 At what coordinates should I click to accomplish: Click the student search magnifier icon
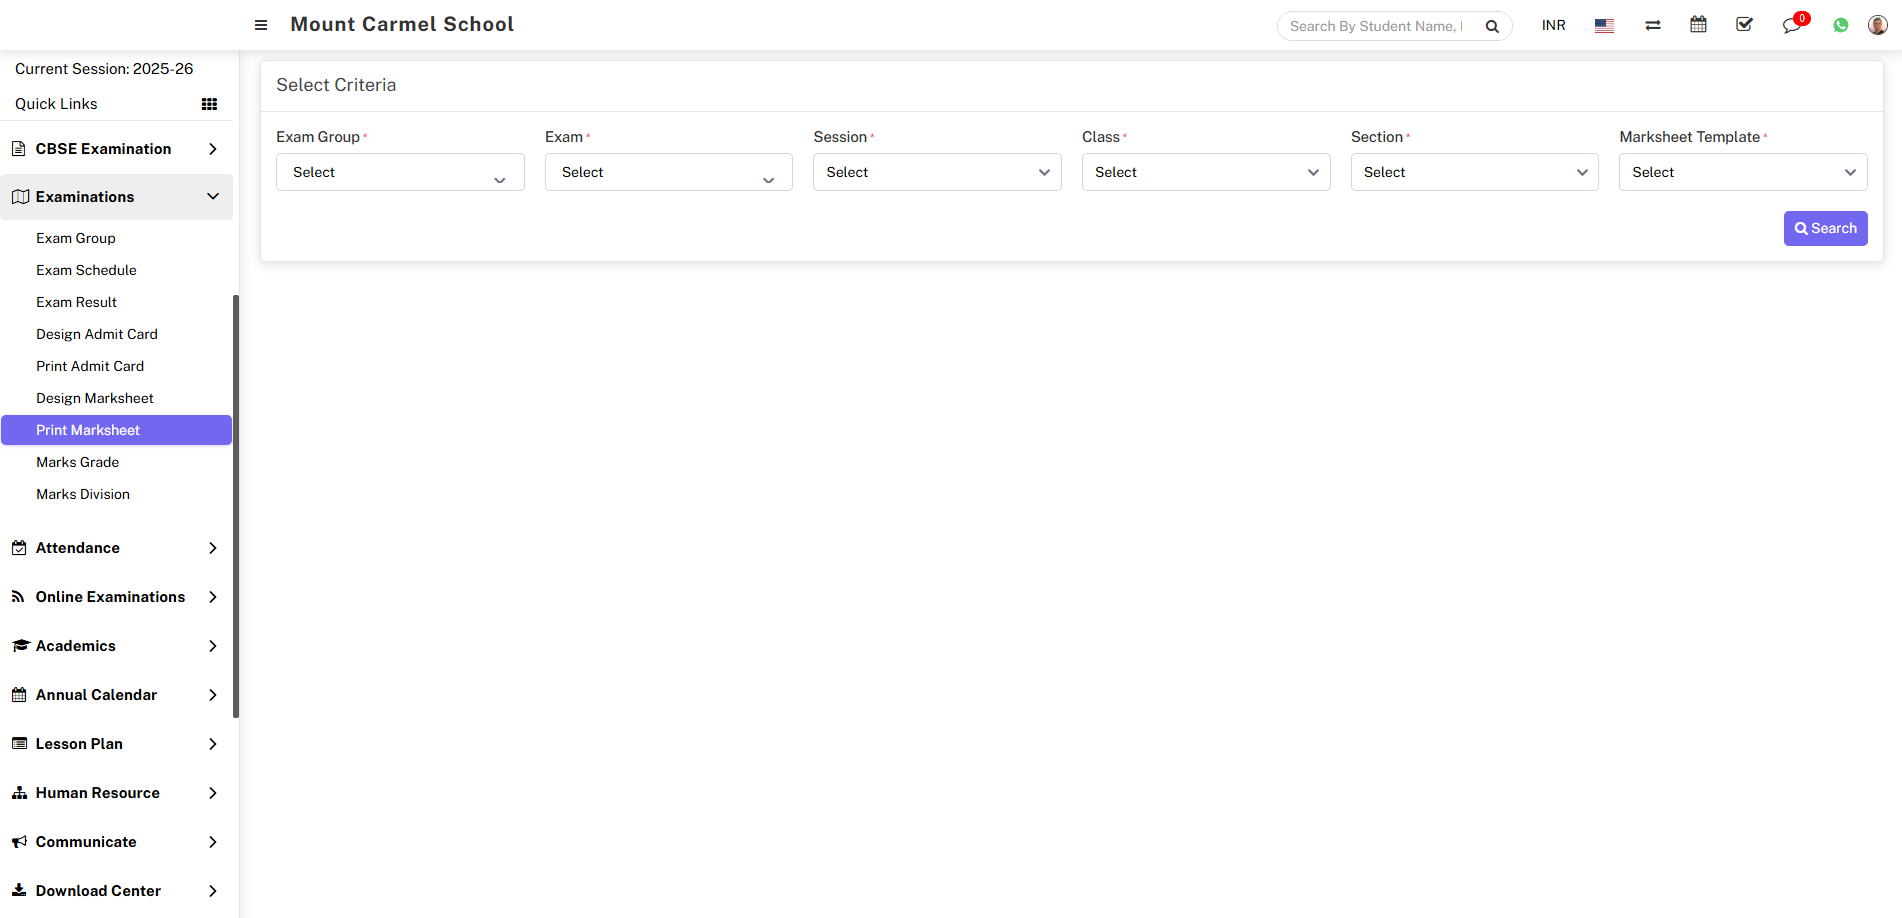pyautogui.click(x=1492, y=27)
